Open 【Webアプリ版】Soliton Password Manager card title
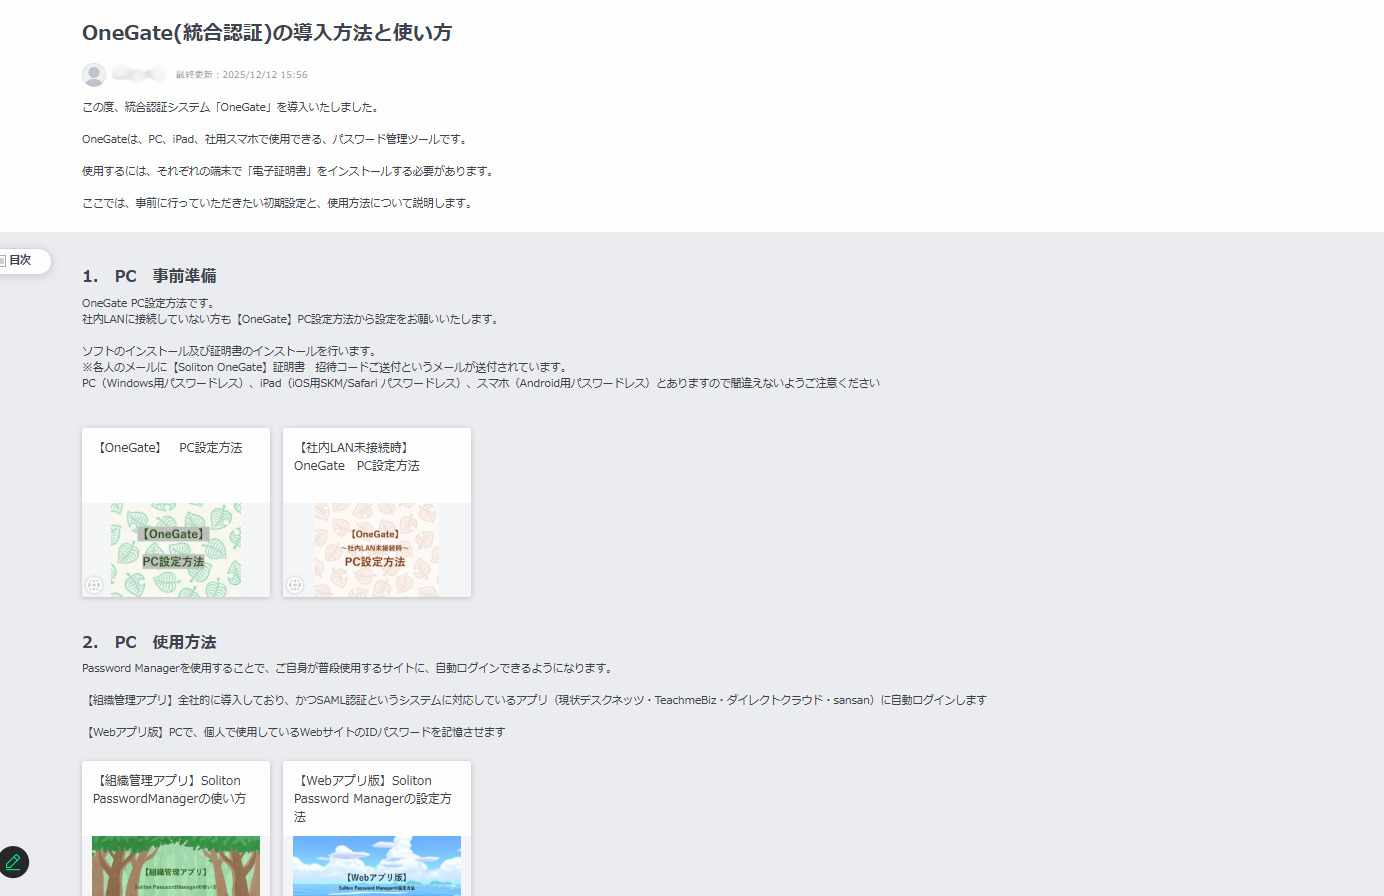The width and height of the screenshot is (1384, 896). click(x=372, y=798)
